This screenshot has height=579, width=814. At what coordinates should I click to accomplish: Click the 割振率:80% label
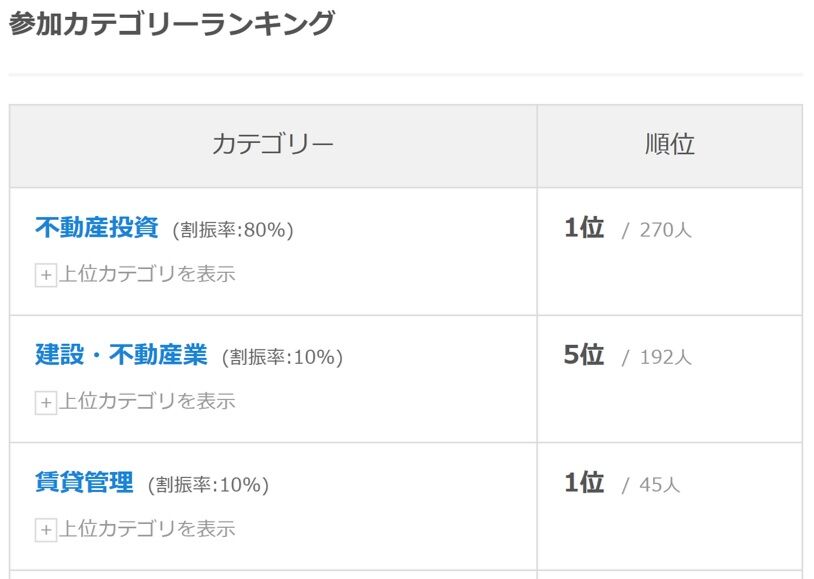tap(233, 230)
